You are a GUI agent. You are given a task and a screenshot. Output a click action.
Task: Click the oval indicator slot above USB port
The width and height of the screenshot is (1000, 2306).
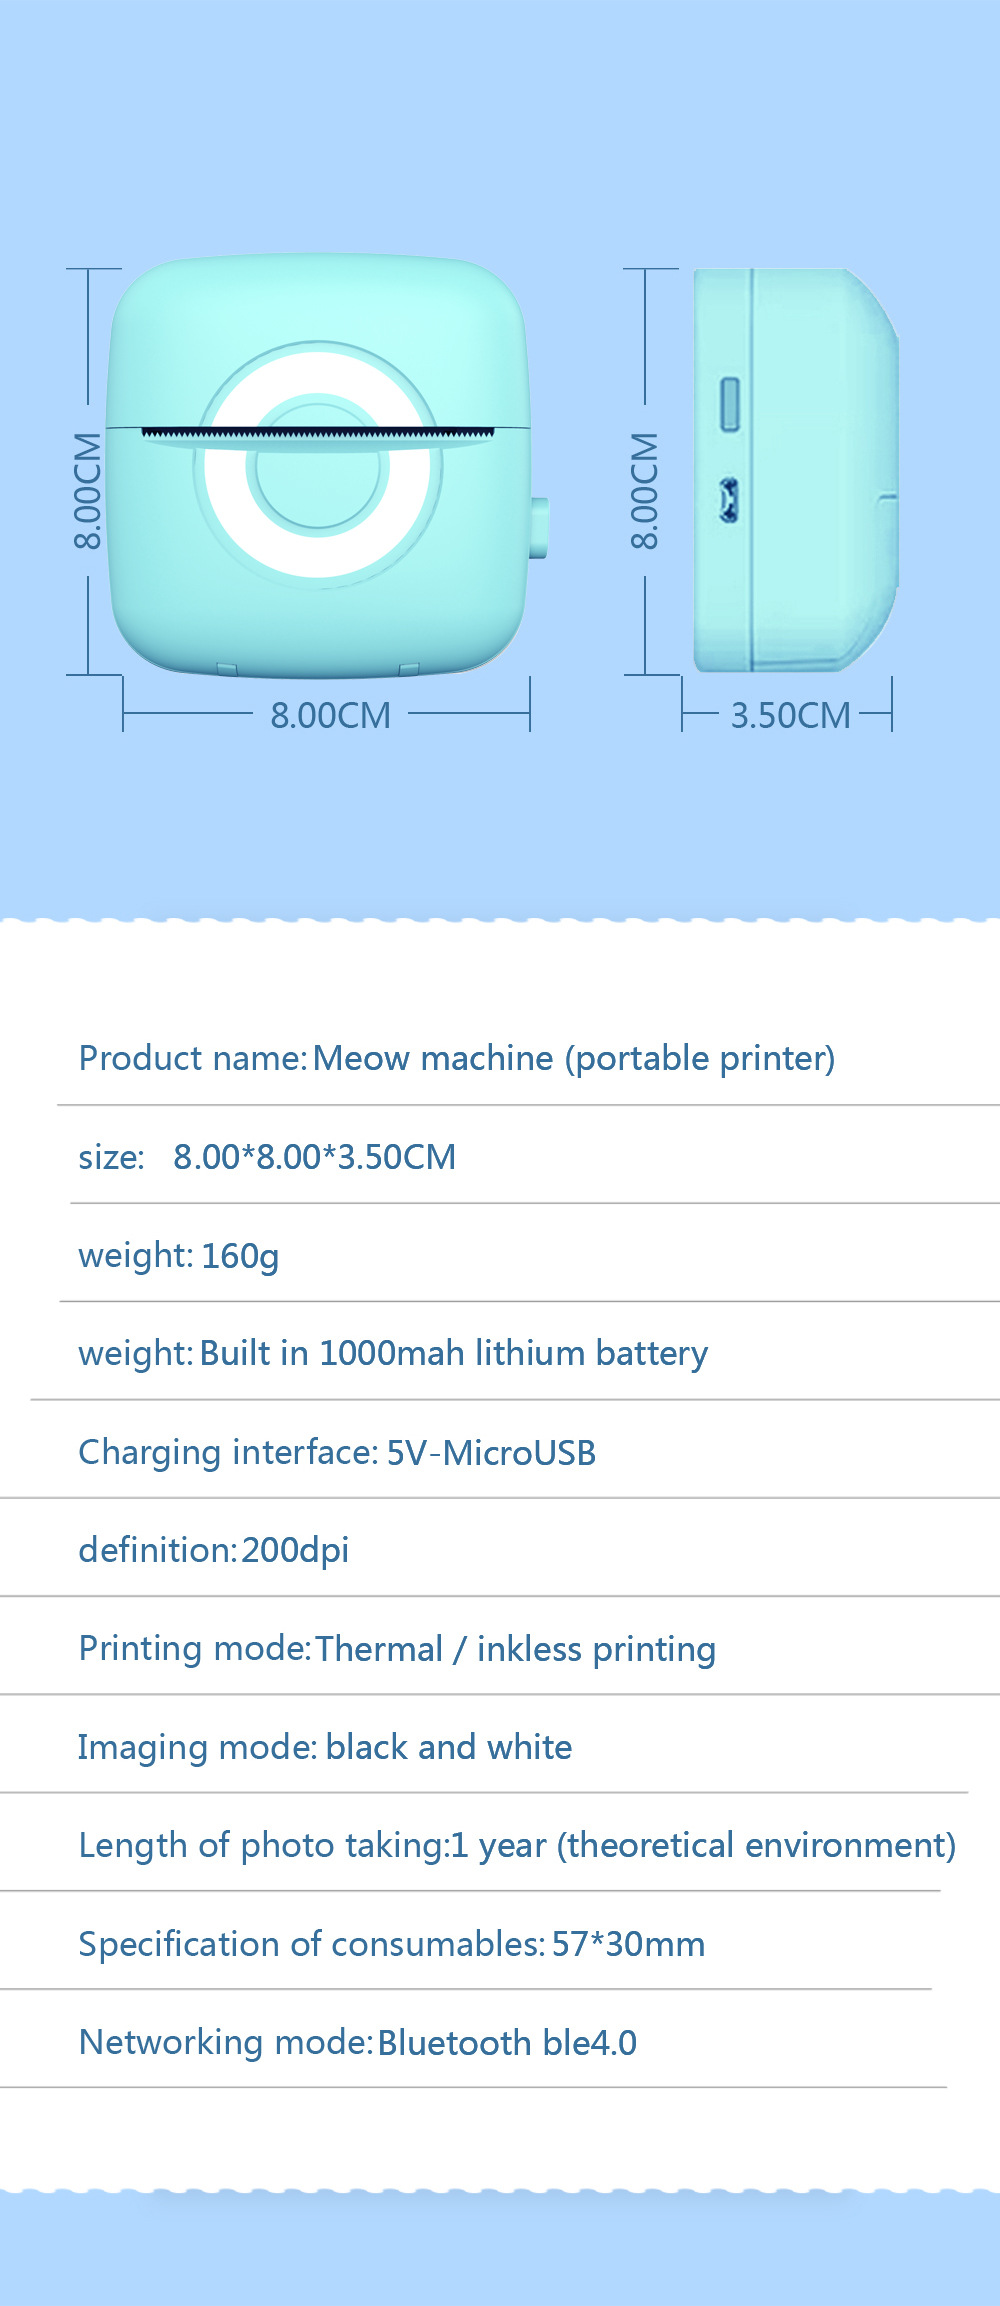[730, 404]
